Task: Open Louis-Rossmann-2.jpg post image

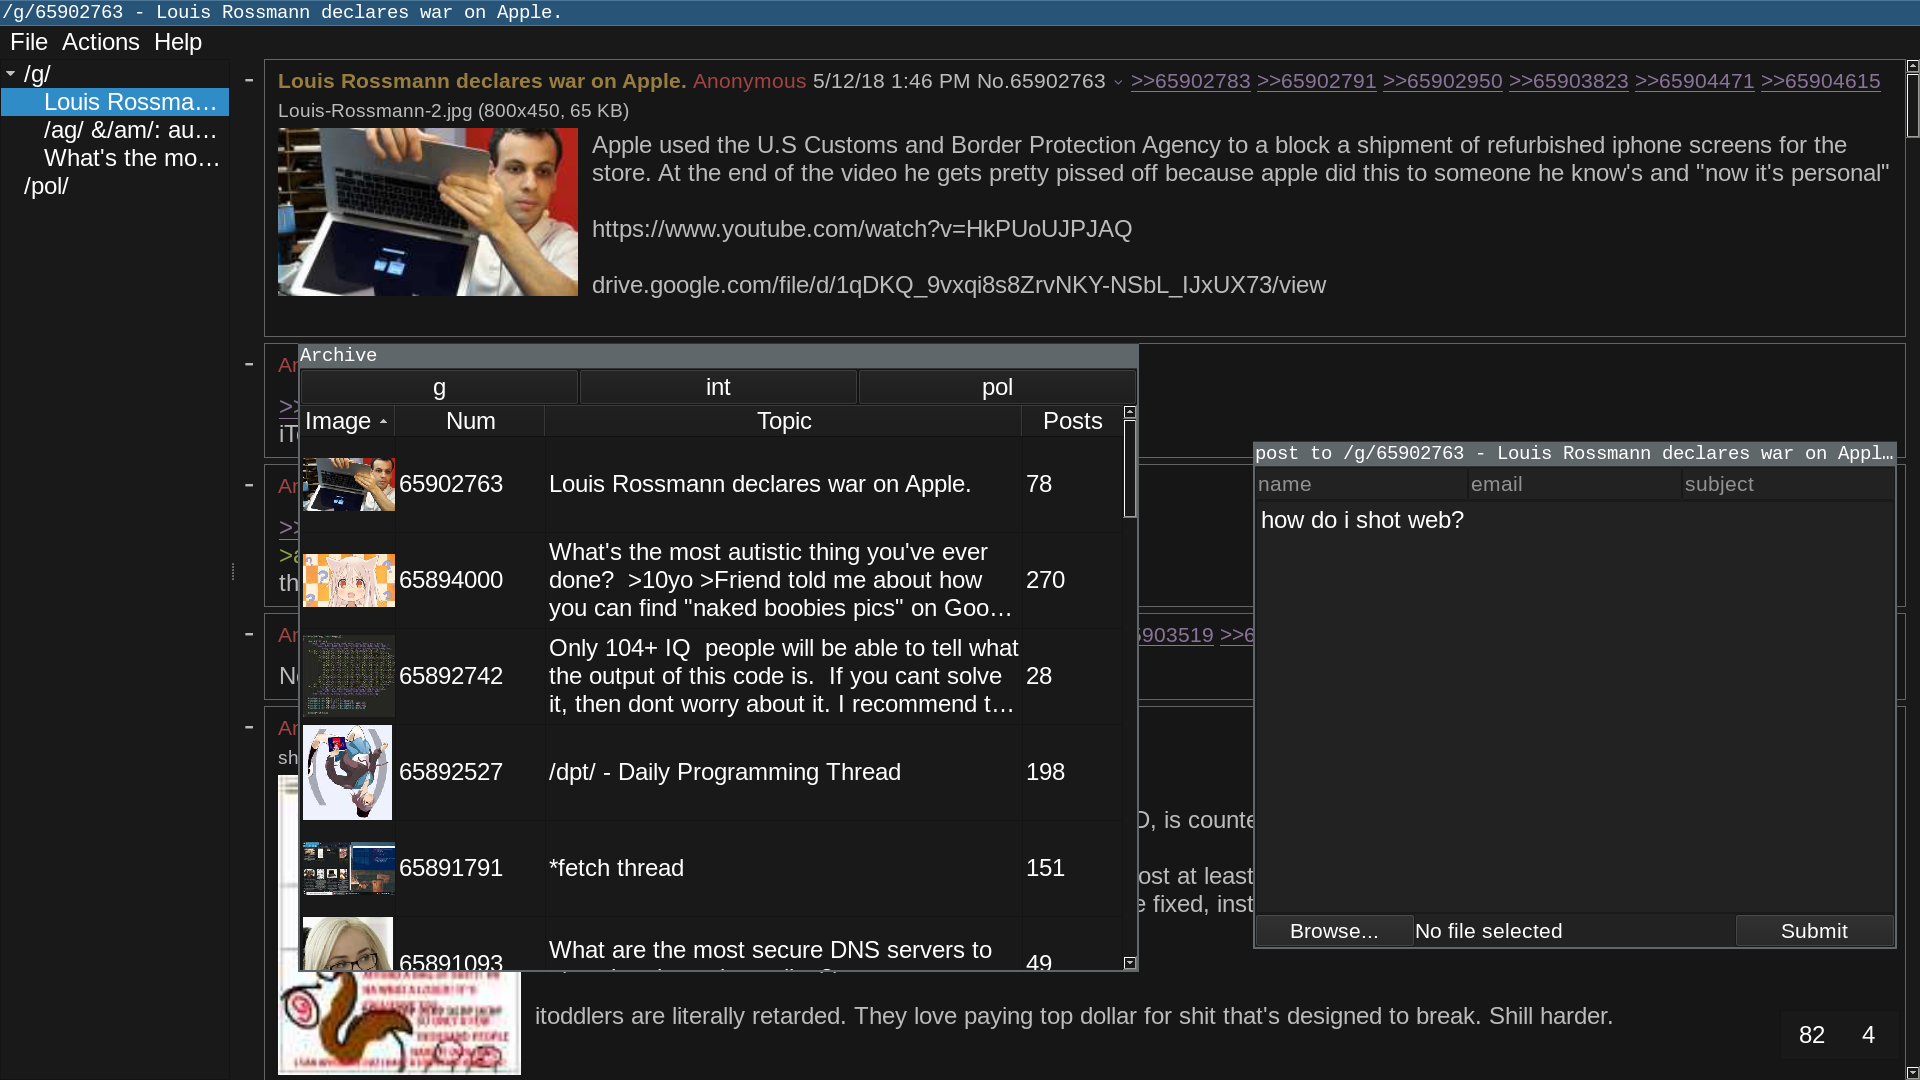Action: [x=428, y=212]
